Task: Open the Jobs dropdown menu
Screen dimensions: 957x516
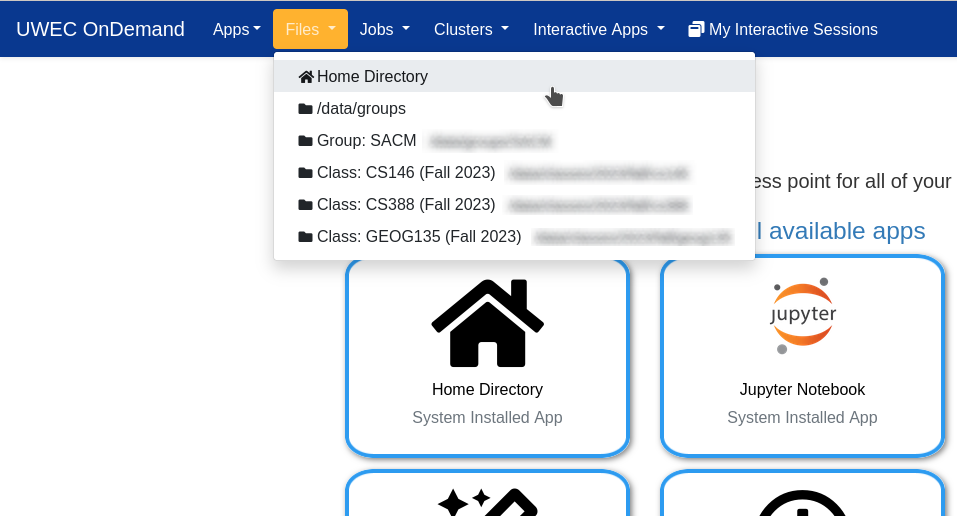Action: click(385, 30)
